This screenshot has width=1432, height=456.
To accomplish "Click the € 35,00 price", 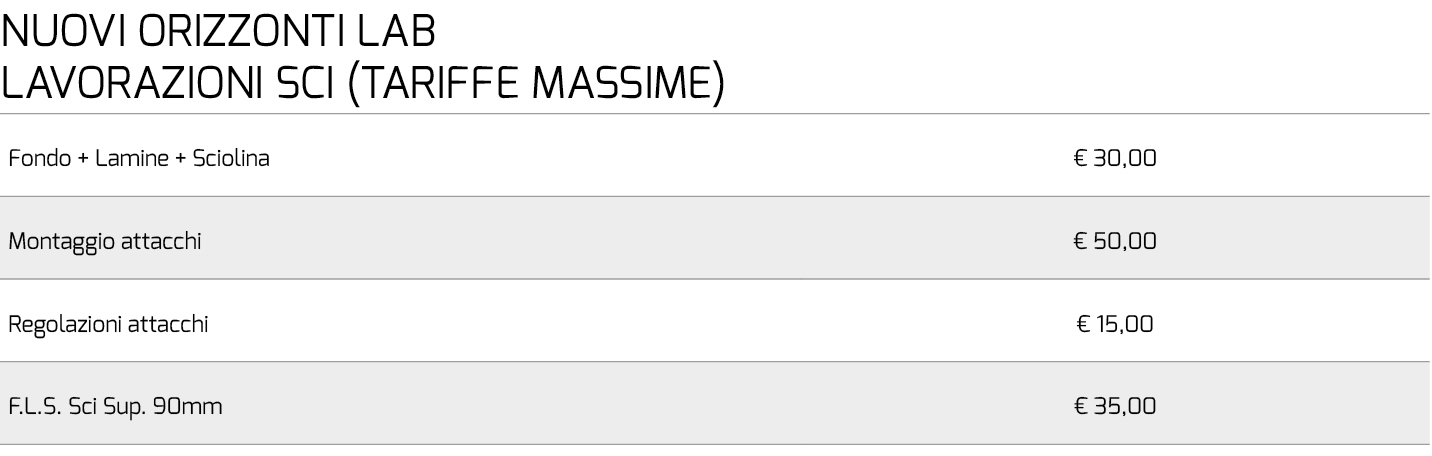I will click(x=1114, y=407).
